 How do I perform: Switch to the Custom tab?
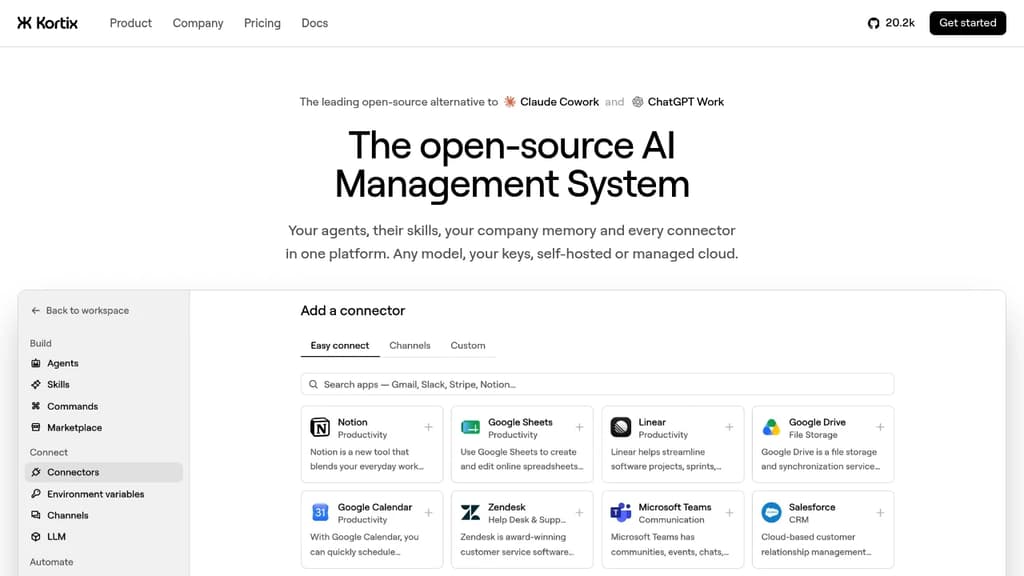point(468,345)
